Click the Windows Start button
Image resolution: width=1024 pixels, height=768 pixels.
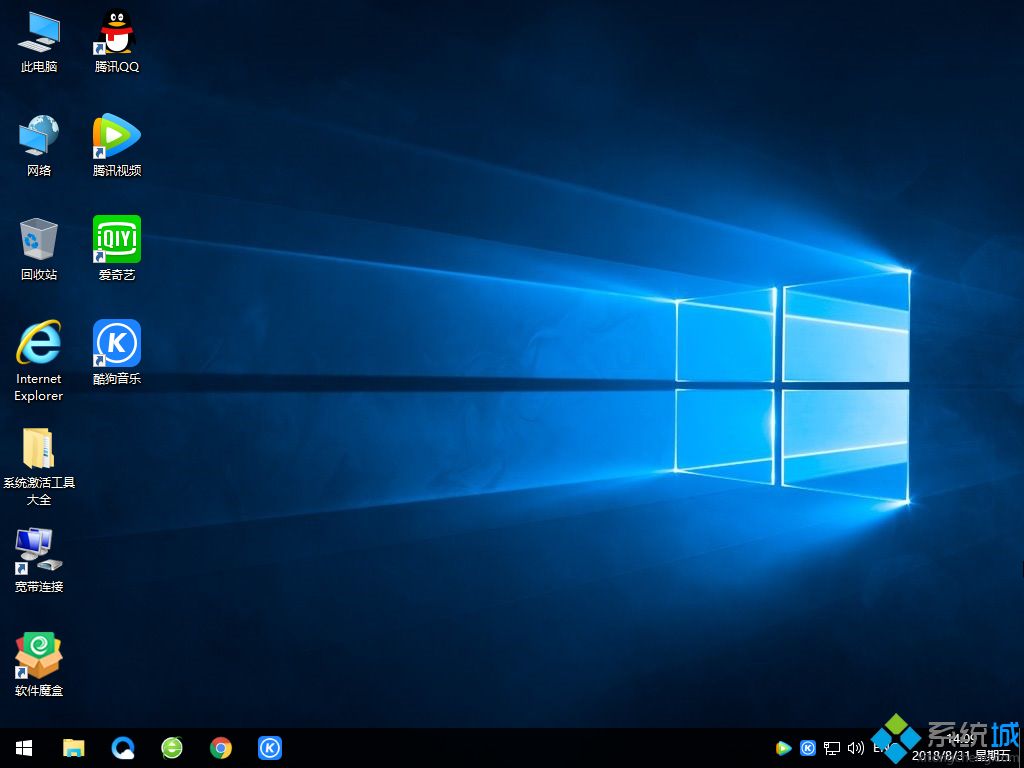[x=22, y=747]
